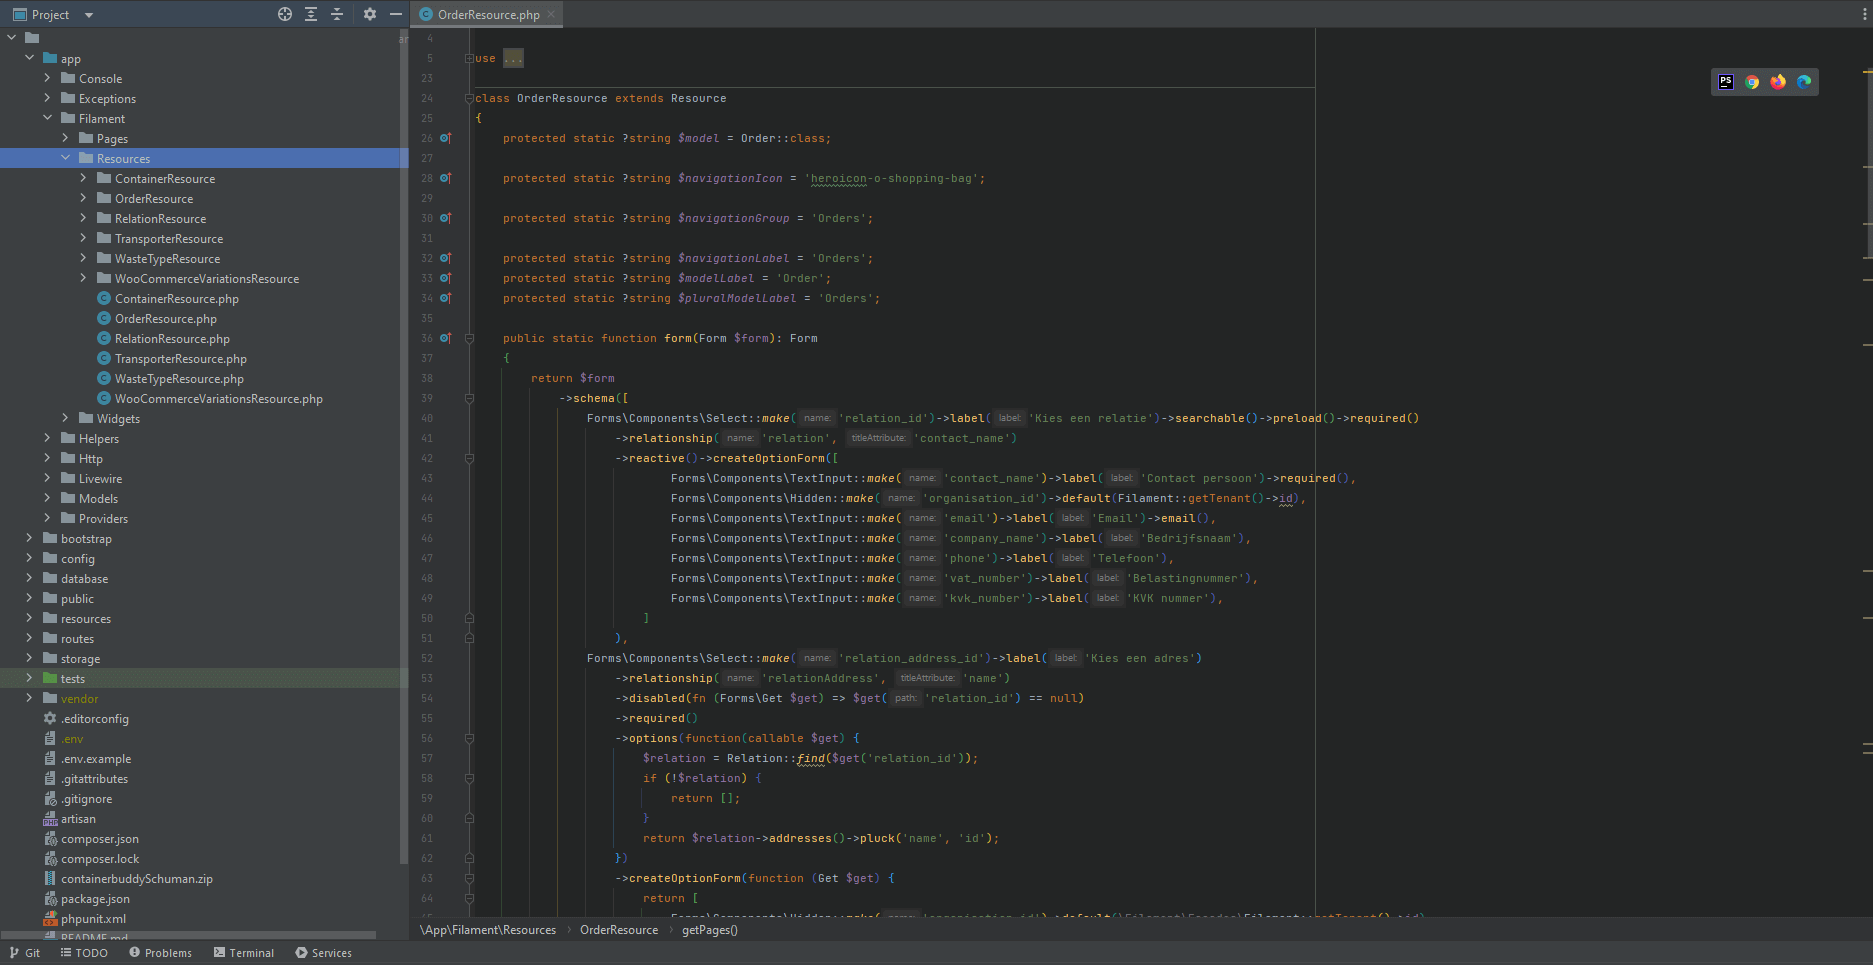Open containerbuddySchuman.zip file
This screenshot has height=965, width=1873.
(136, 879)
